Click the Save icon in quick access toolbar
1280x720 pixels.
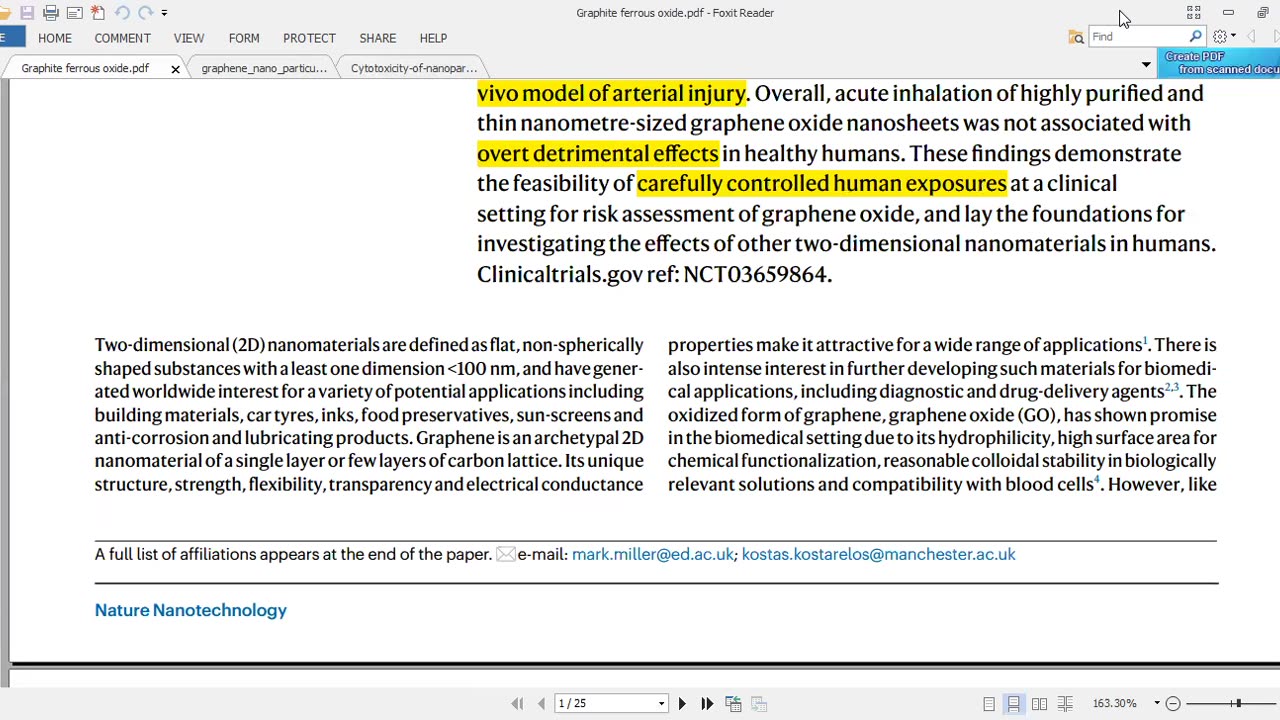pyautogui.click(x=27, y=13)
